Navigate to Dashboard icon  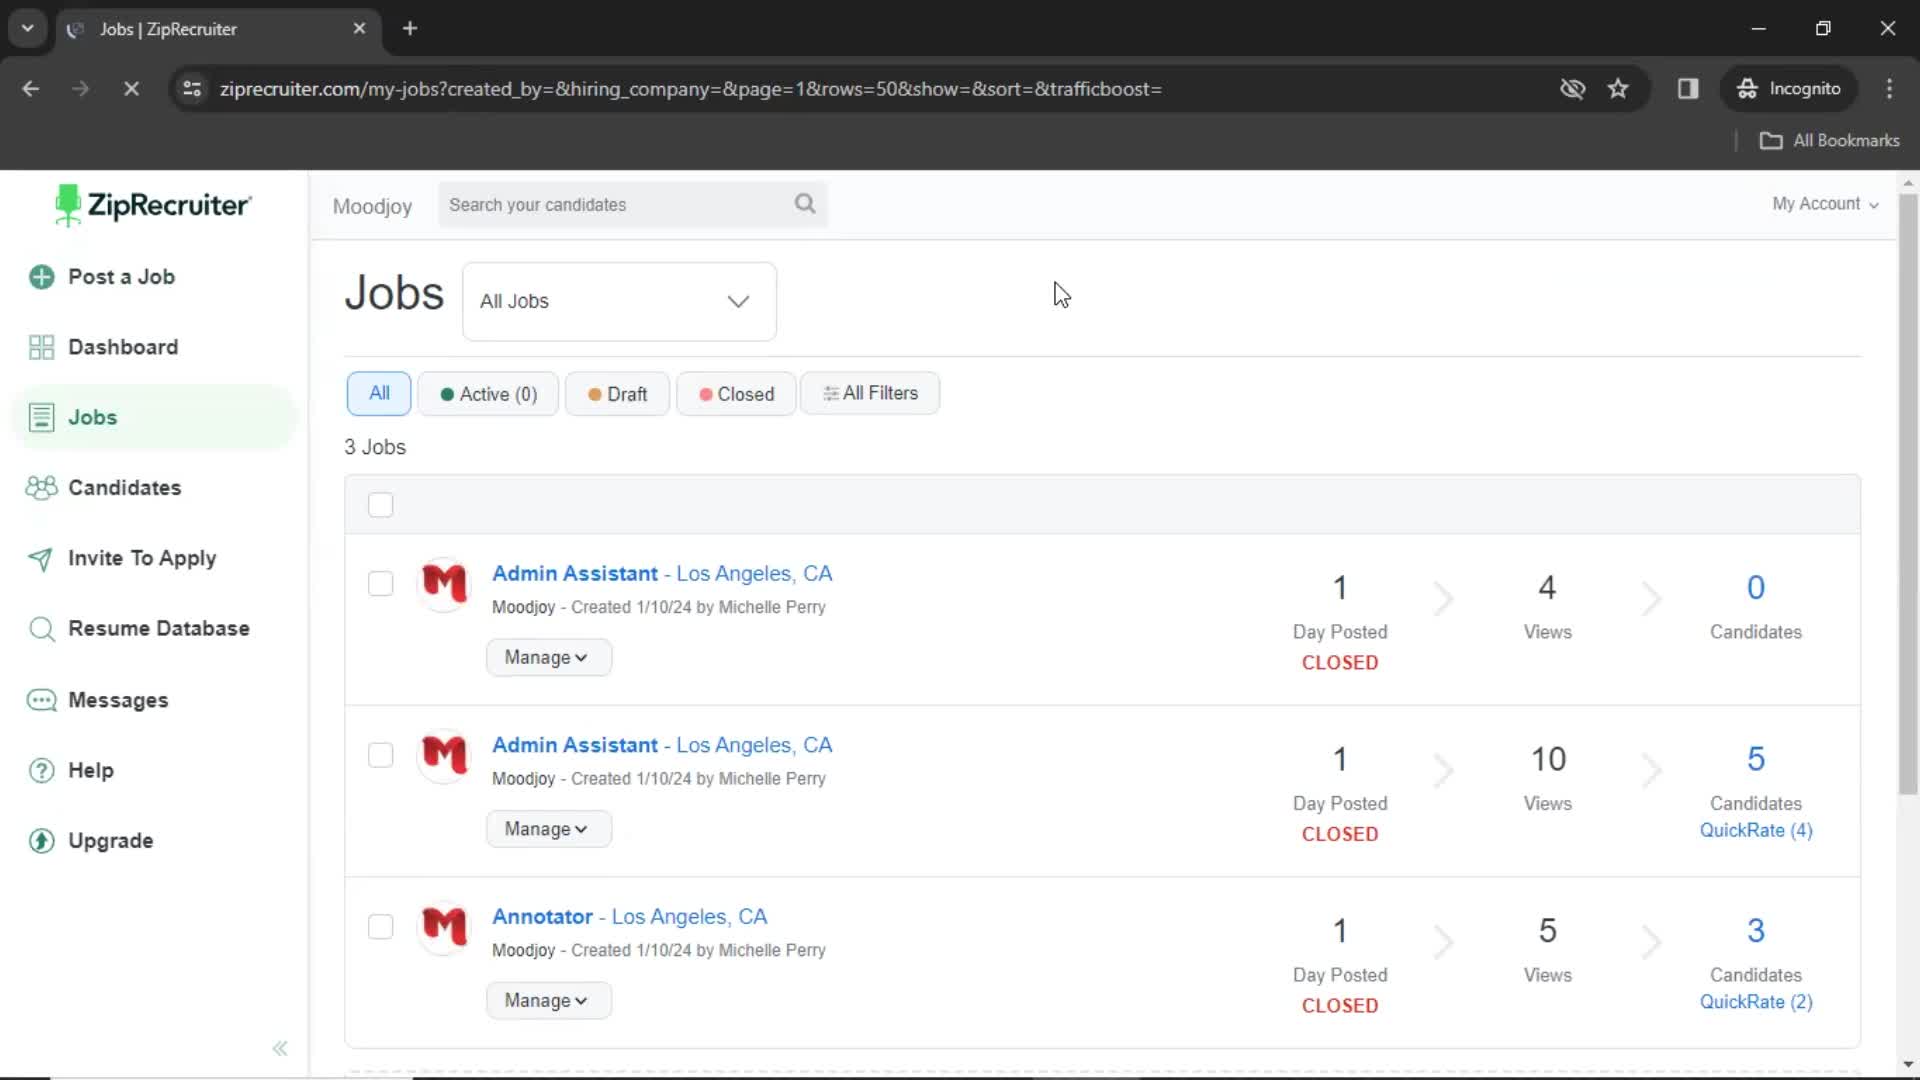(40, 347)
